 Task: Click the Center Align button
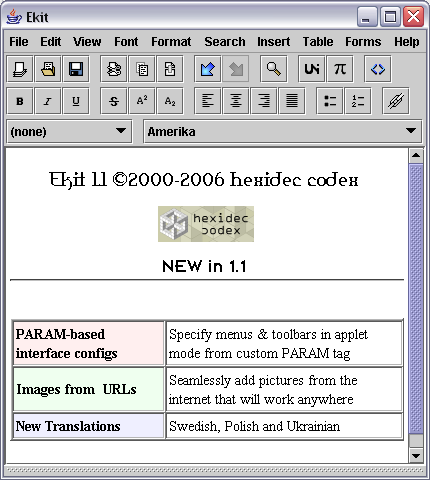(236, 101)
